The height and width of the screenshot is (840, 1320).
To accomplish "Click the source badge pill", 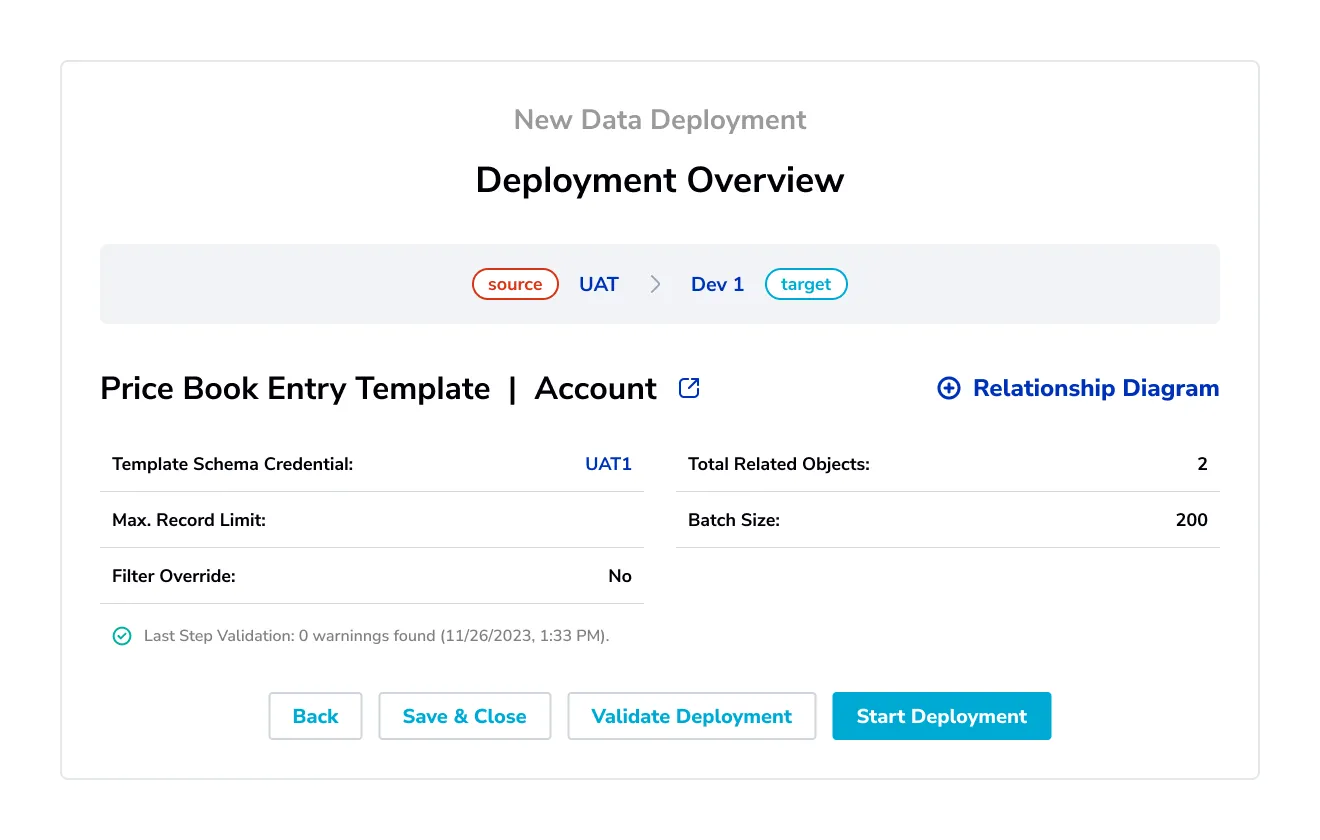I will (x=515, y=284).
